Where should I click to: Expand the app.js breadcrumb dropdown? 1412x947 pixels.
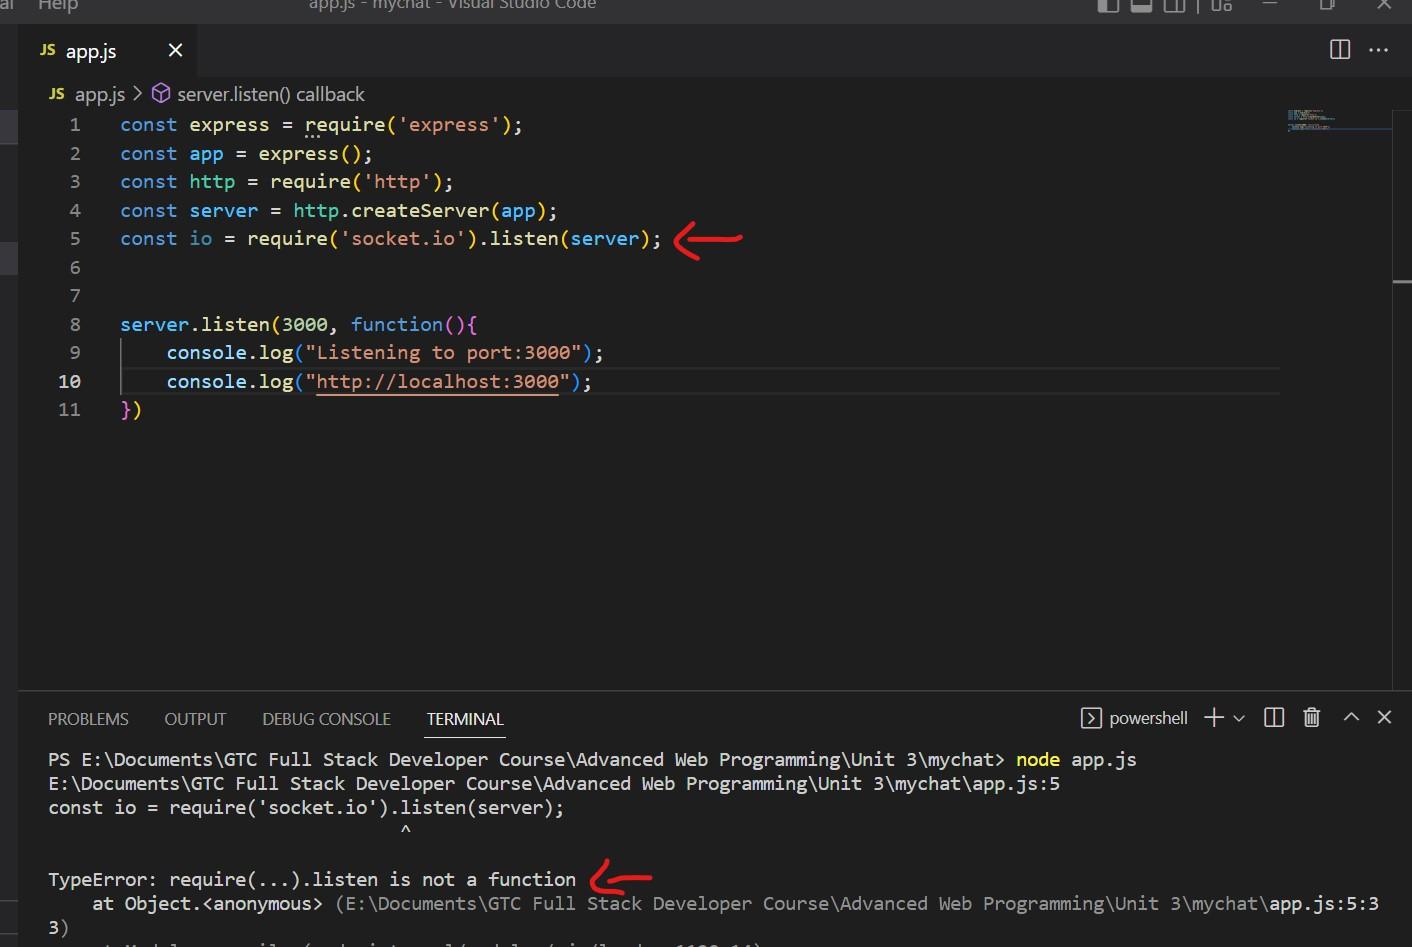click(x=100, y=93)
